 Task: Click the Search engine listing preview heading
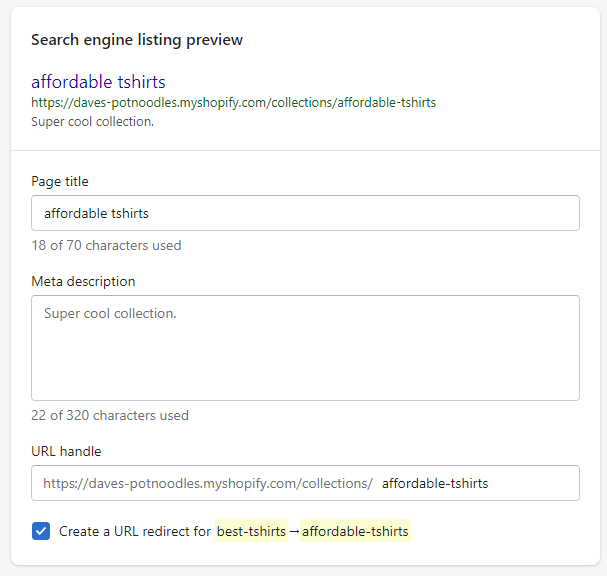pyautogui.click(x=137, y=40)
